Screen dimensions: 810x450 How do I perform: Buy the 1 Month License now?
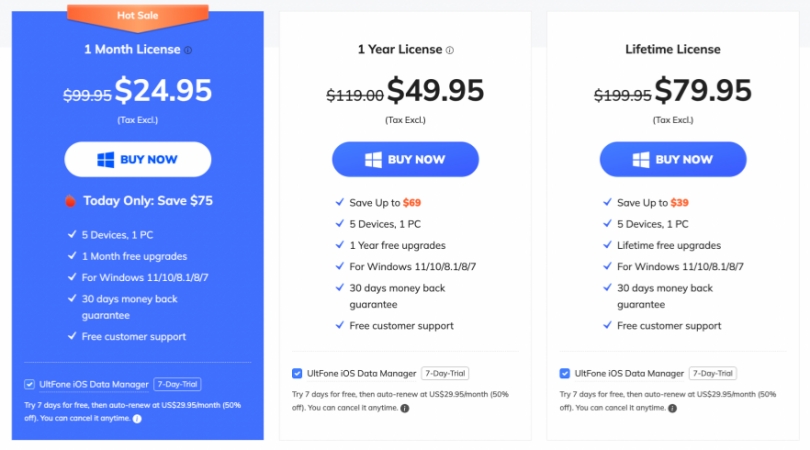tap(138, 159)
